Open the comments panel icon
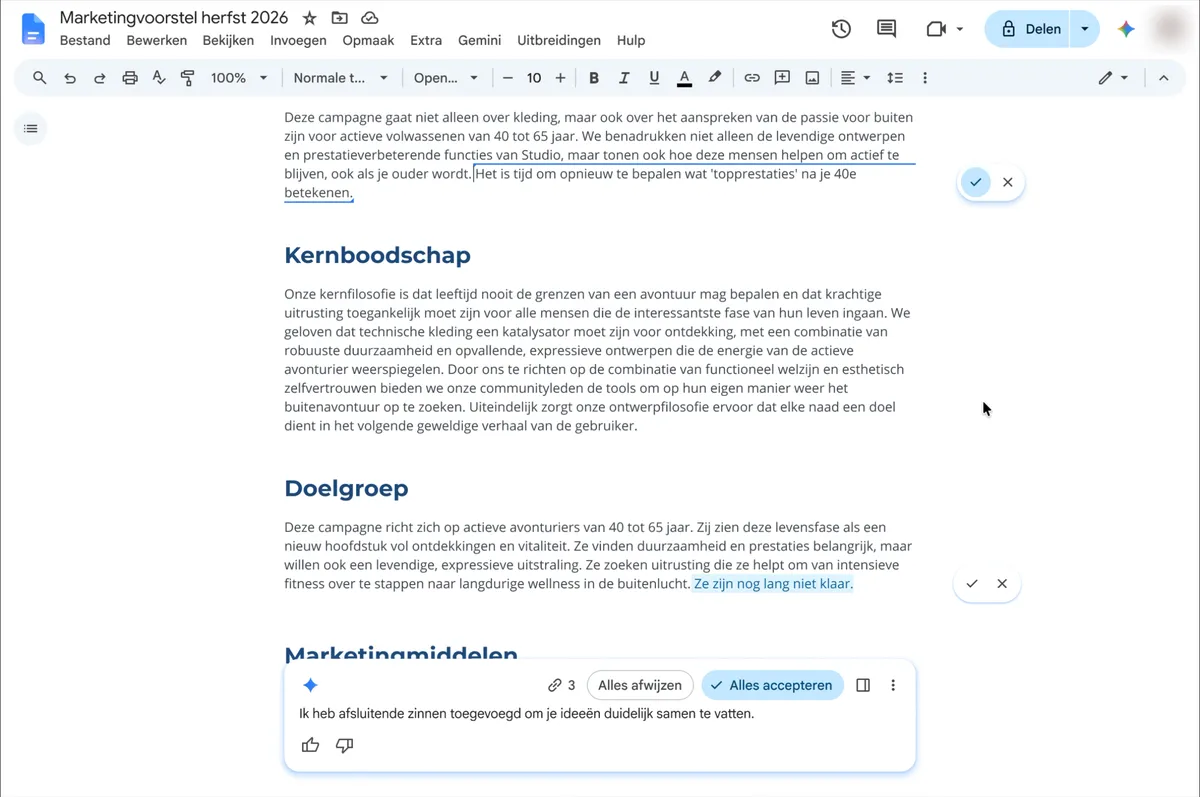The width and height of the screenshot is (1200, 797). [x=886, y=29]
